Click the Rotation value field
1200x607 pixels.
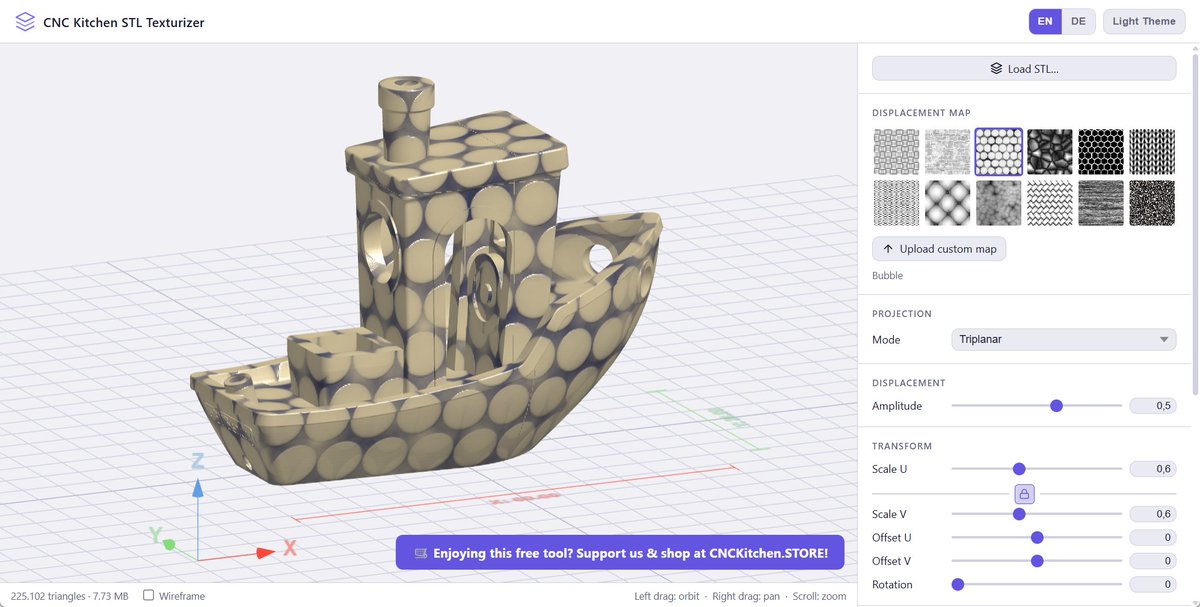click(1152, 584)
